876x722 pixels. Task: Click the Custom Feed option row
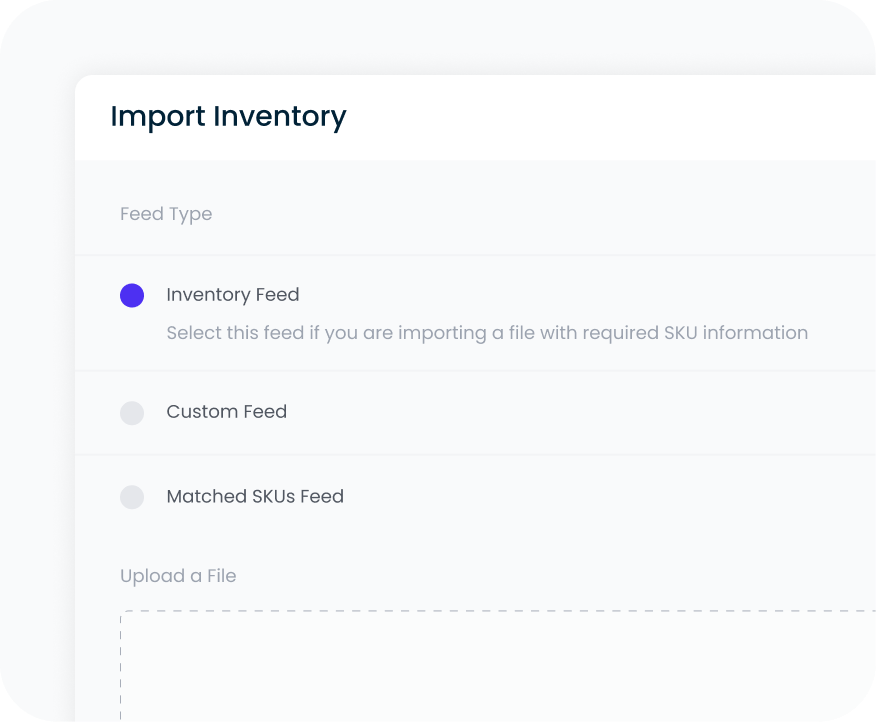(400, 412)
